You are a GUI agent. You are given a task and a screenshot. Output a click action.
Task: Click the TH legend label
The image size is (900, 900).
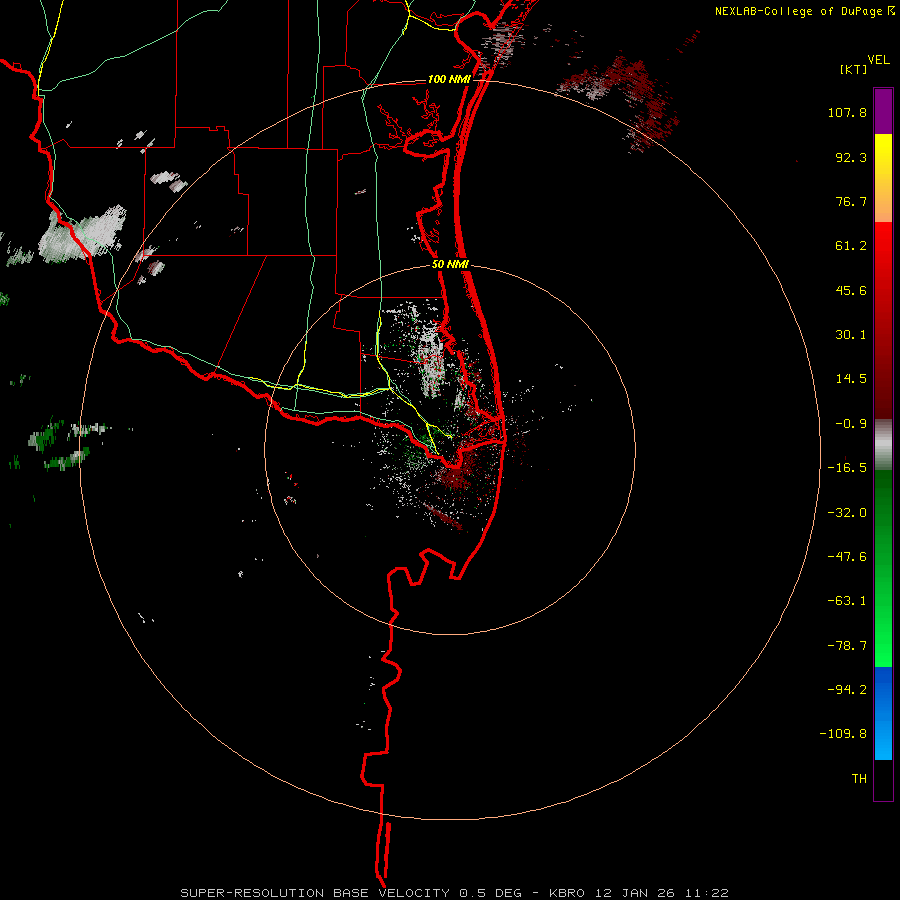click(x=859, y=779)
